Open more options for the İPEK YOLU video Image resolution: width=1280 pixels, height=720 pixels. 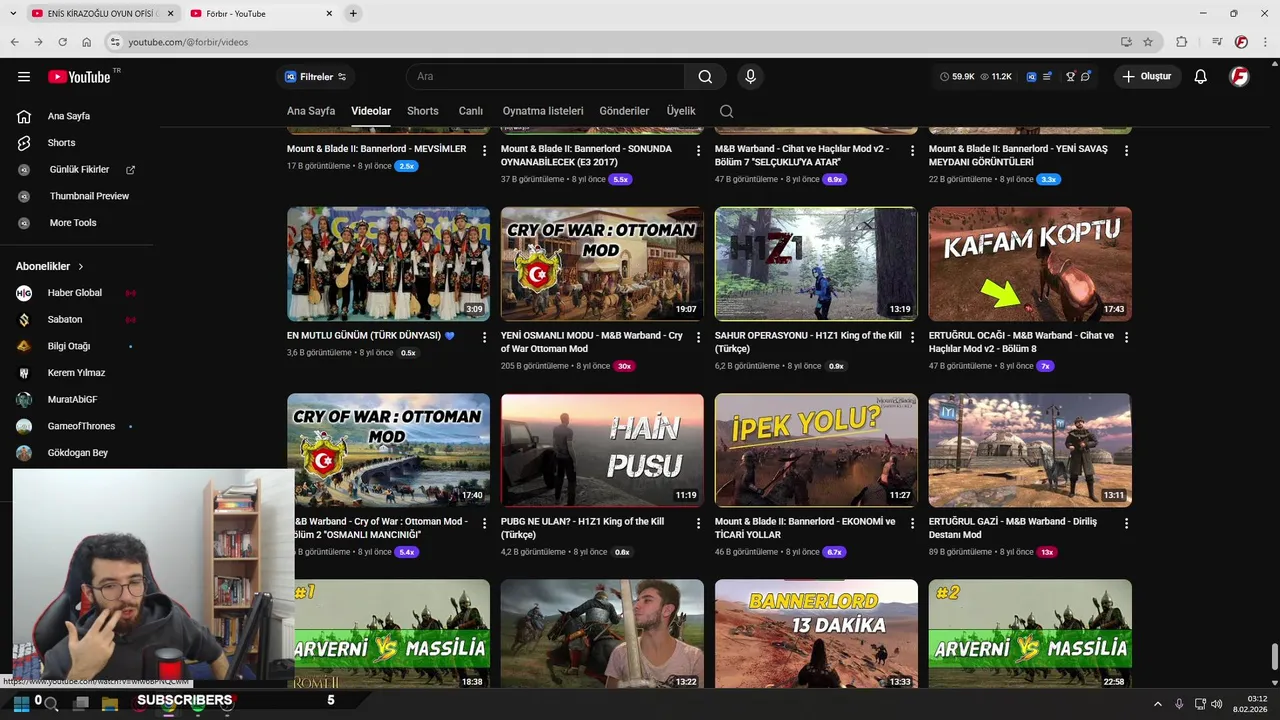click(x=912, y=524)
